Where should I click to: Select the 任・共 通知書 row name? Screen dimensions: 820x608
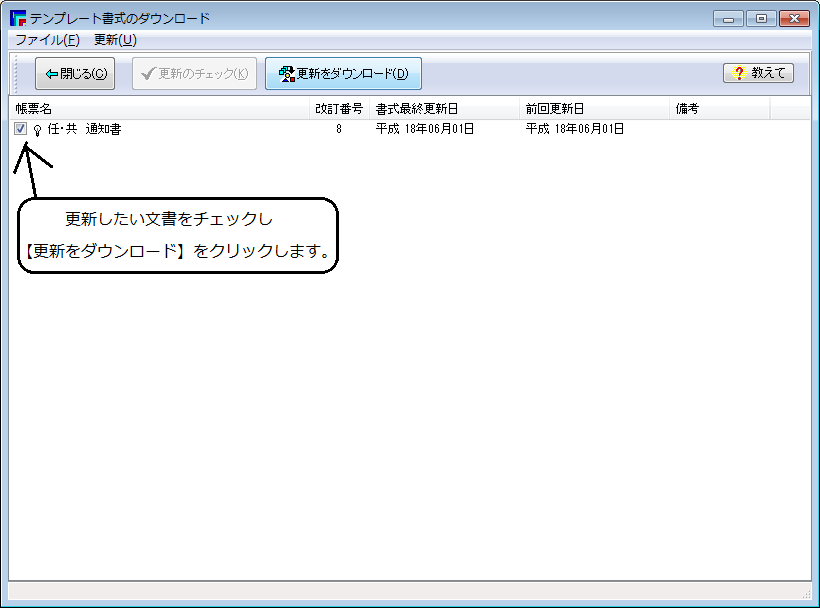[85, 129]
